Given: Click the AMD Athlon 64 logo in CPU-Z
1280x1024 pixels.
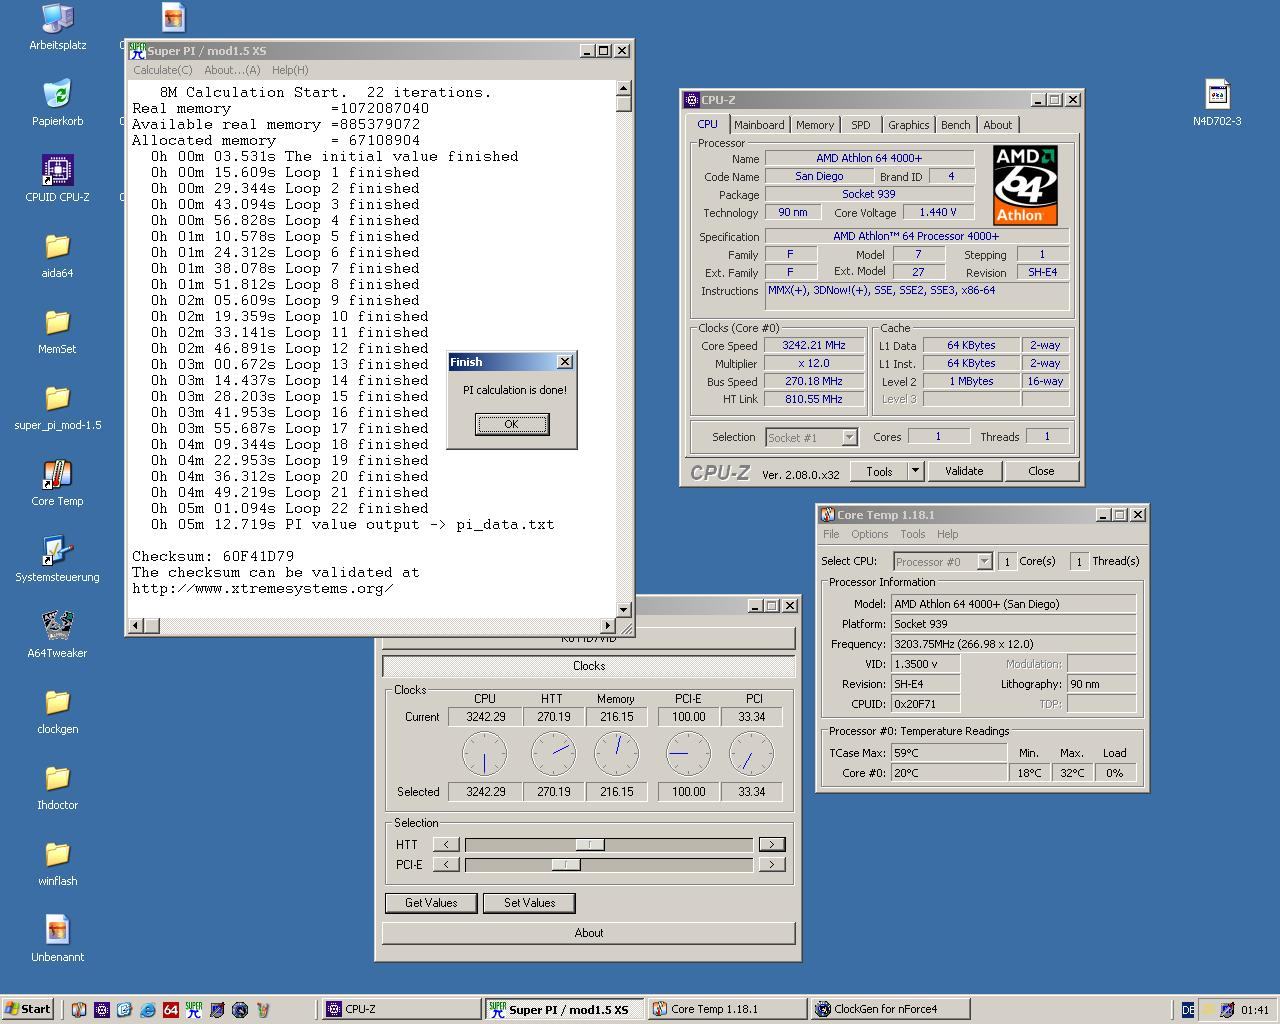Looking at the screenshot, I should [1025, 185].
